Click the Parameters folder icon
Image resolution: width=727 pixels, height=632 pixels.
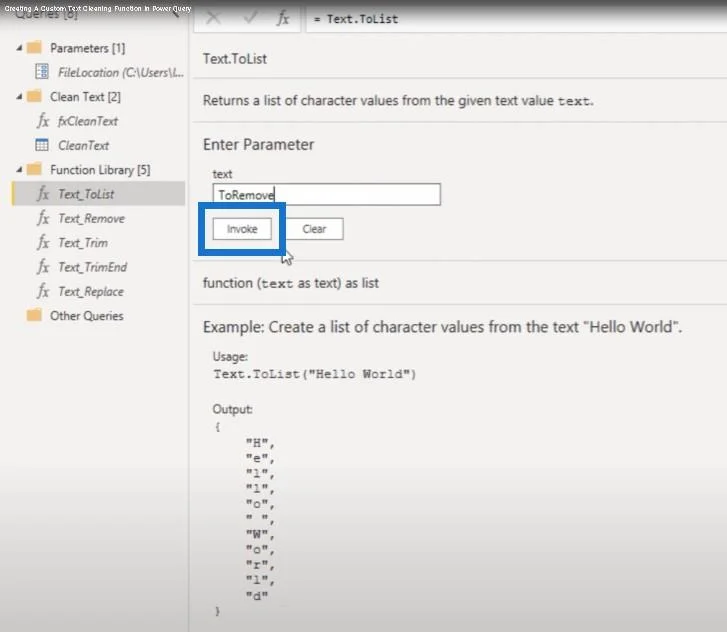(34, 48)
